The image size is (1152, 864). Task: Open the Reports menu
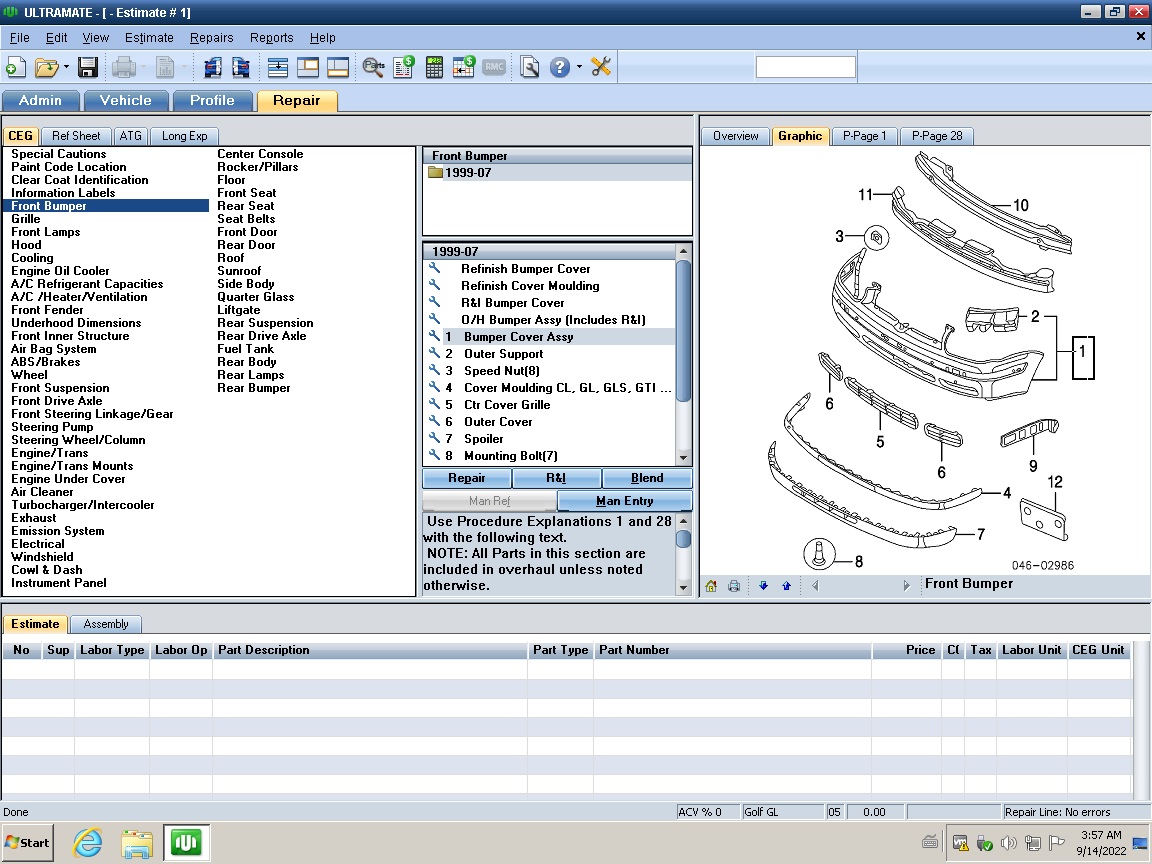point(271,37)
